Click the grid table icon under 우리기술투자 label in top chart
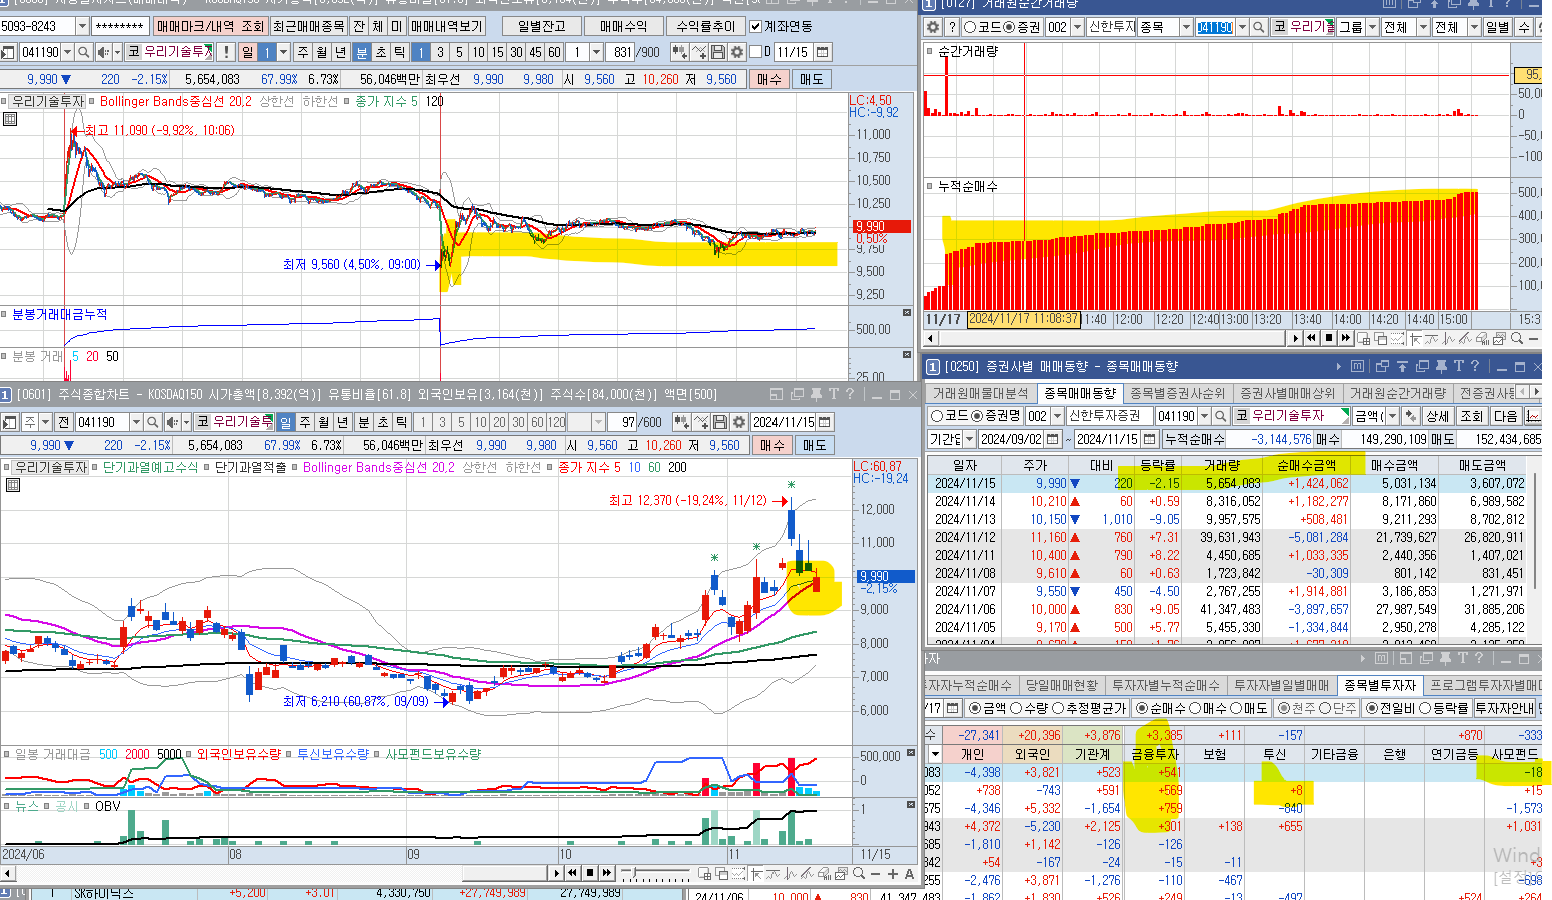This screenshot has width=1552, height=900. click(10, 119)
